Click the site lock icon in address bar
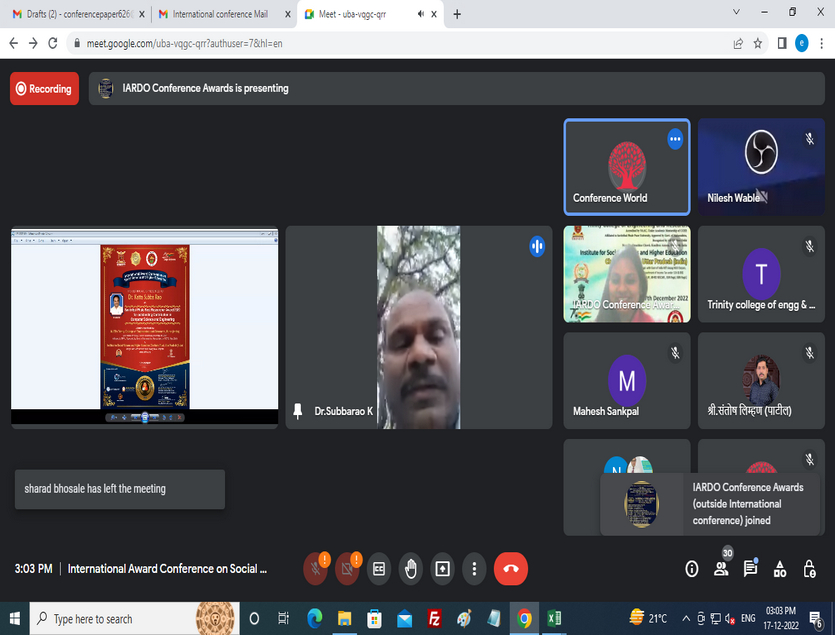 tap(77, 44)
